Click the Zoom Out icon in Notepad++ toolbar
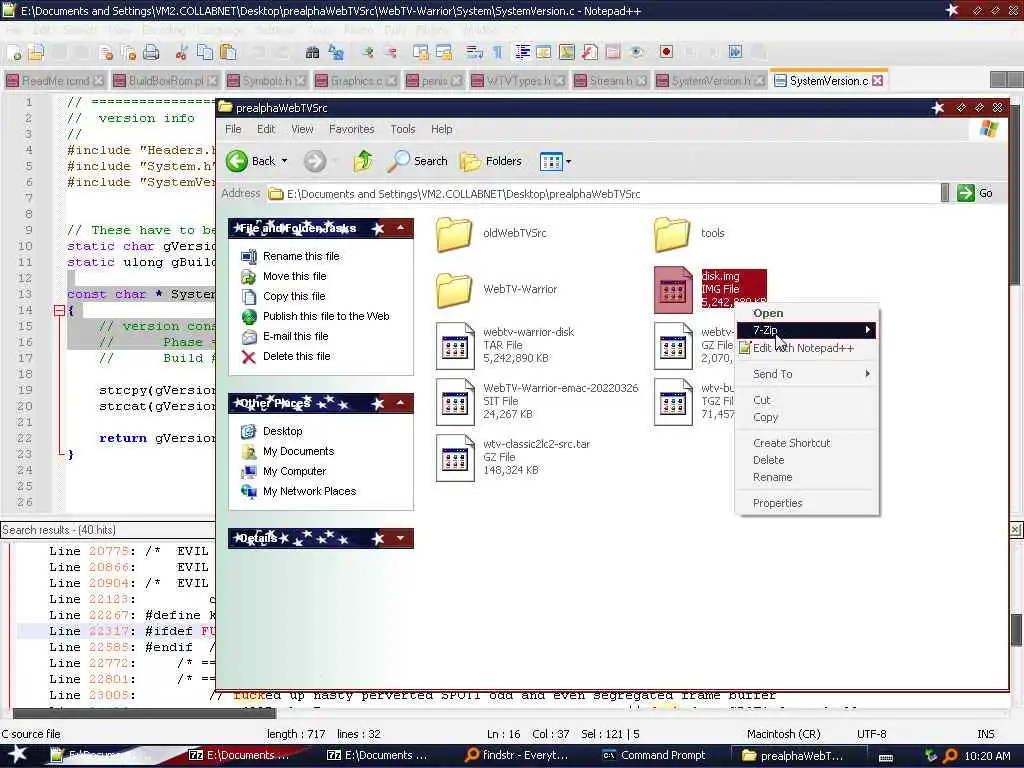 click(391, 52)
